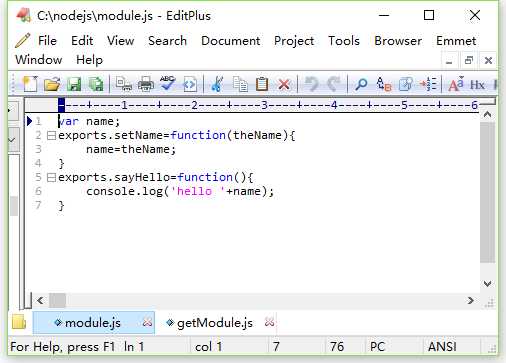This screenshot has height=363, width=506.
Task: Open the Browser menu
Action: (398, 41)
